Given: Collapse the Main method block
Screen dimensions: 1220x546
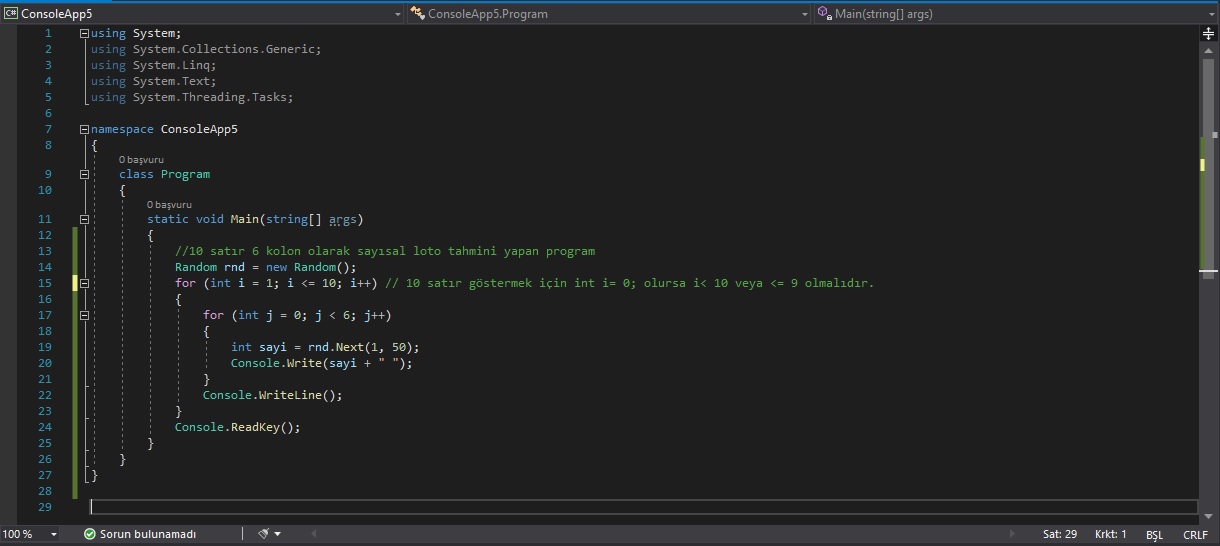Looking at the screenshot, I should pos(84,219).
